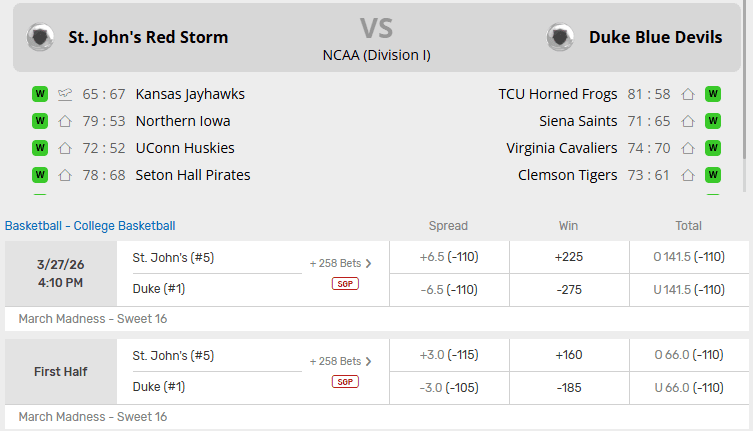Image resolution: width=753 pixels, height=431 pixels.
Task: Click the home icon next to TCU Horned Frogs
Action: tap(688, 94)
